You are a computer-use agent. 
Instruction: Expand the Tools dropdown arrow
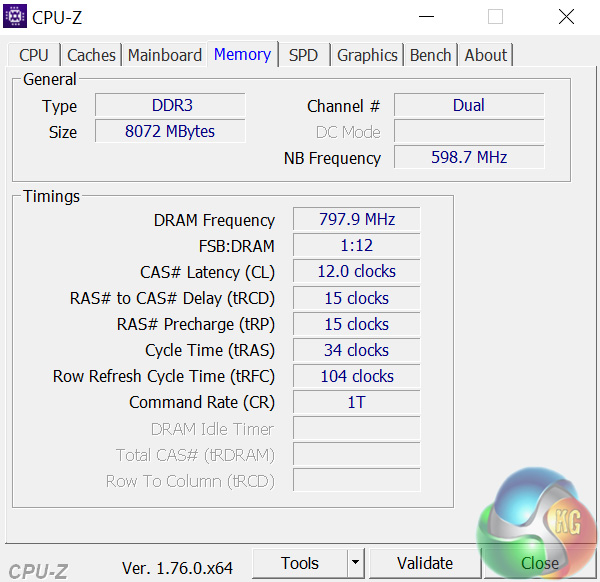(x=355, y=563)
